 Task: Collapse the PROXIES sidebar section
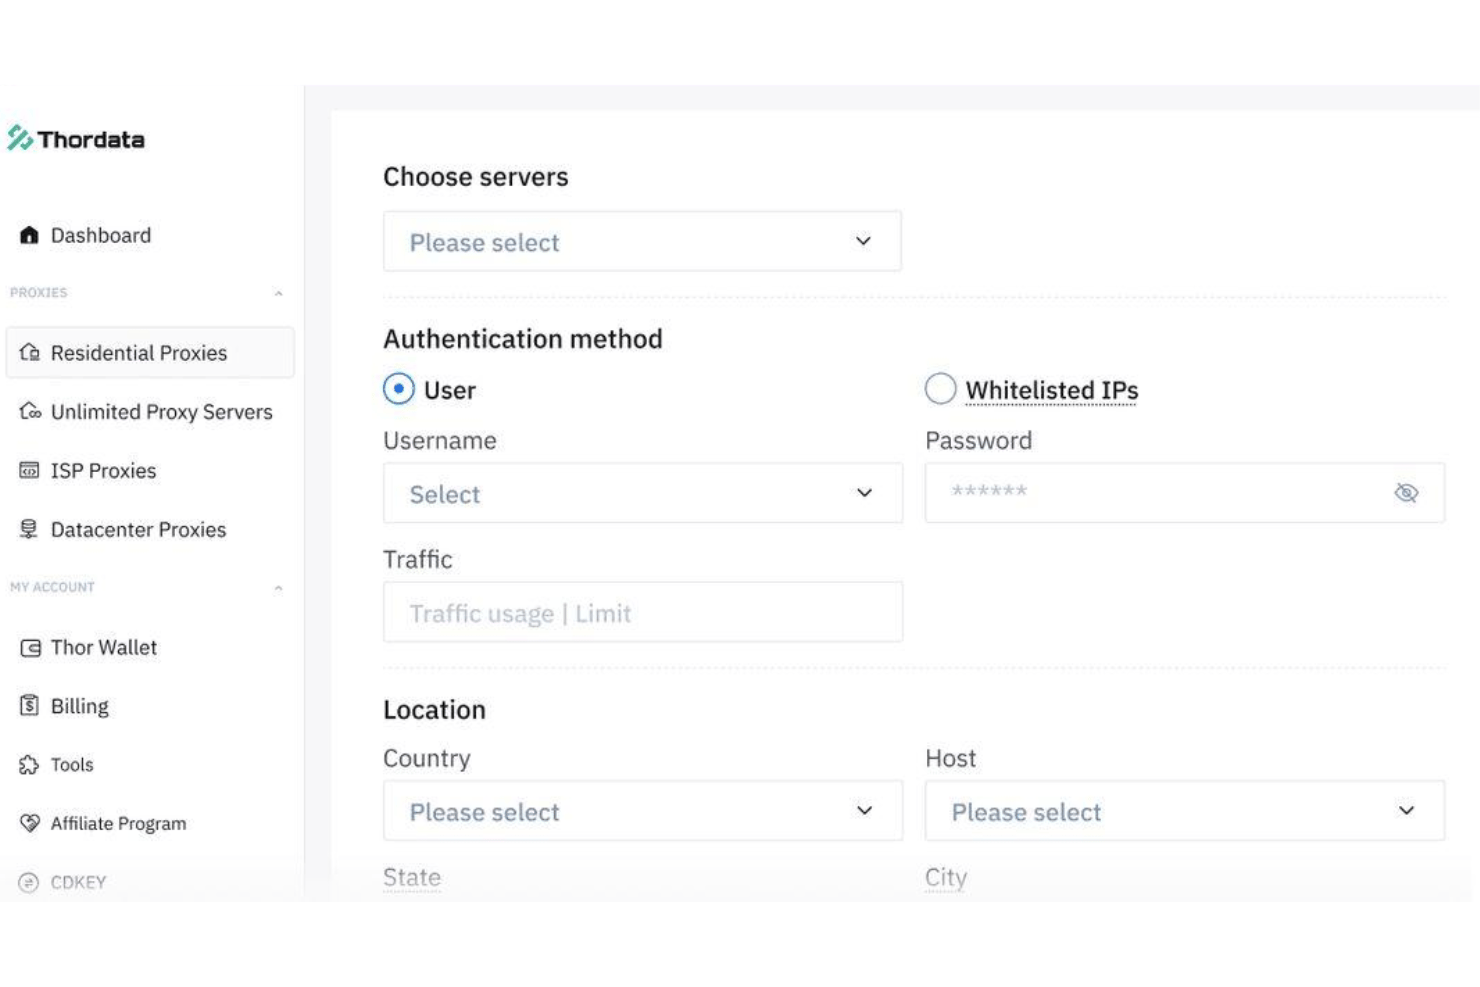click(278, 293)
